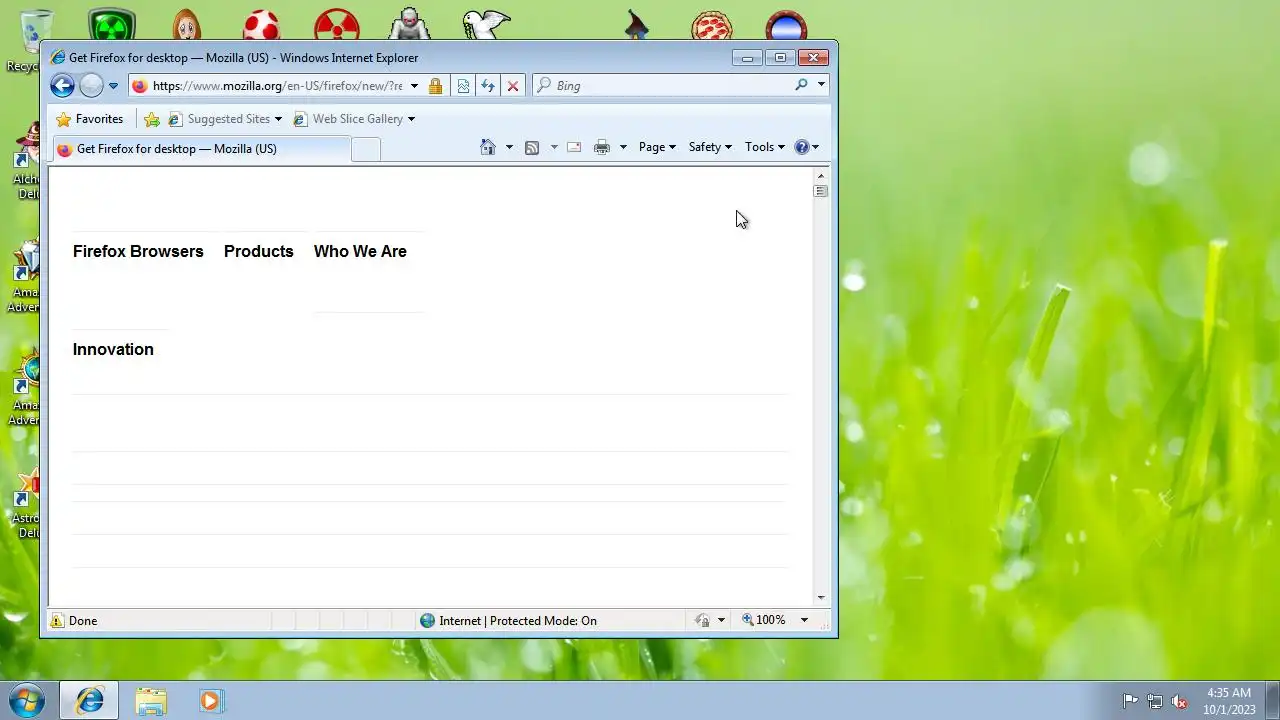Image resolution: width=1280 pixels, height=720 pixels.
Task: Go back using the browser Back arrow
Action: pos(62,86)
